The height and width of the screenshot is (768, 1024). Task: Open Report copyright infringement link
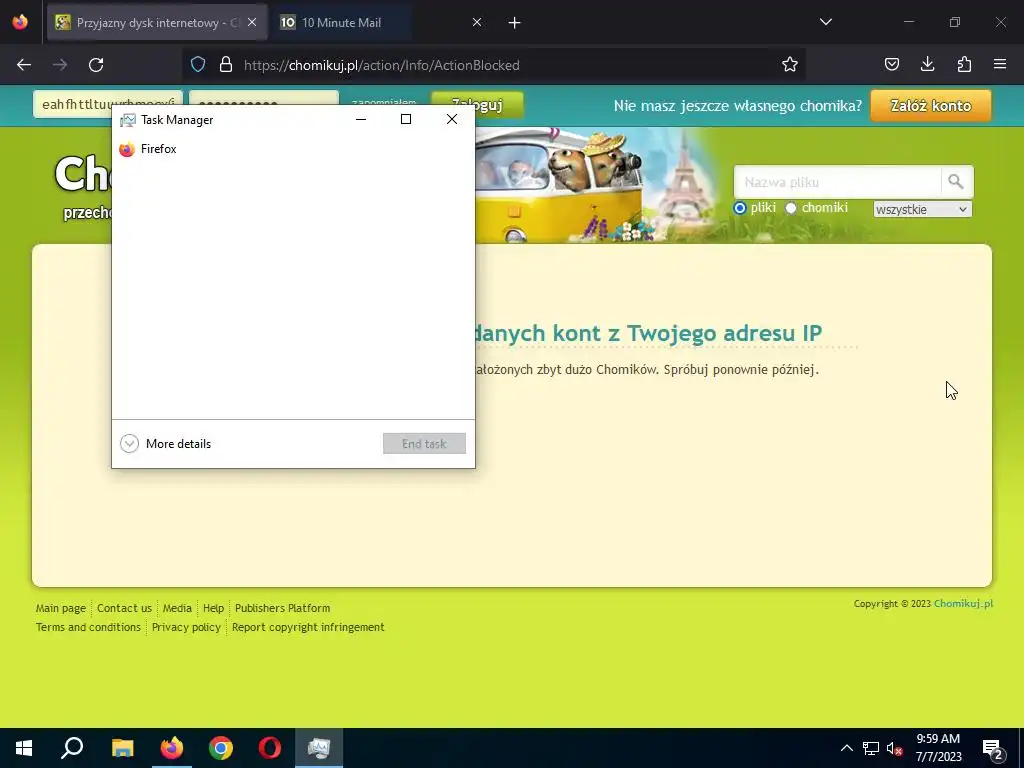pyautogui.click(x=308, y=627)
